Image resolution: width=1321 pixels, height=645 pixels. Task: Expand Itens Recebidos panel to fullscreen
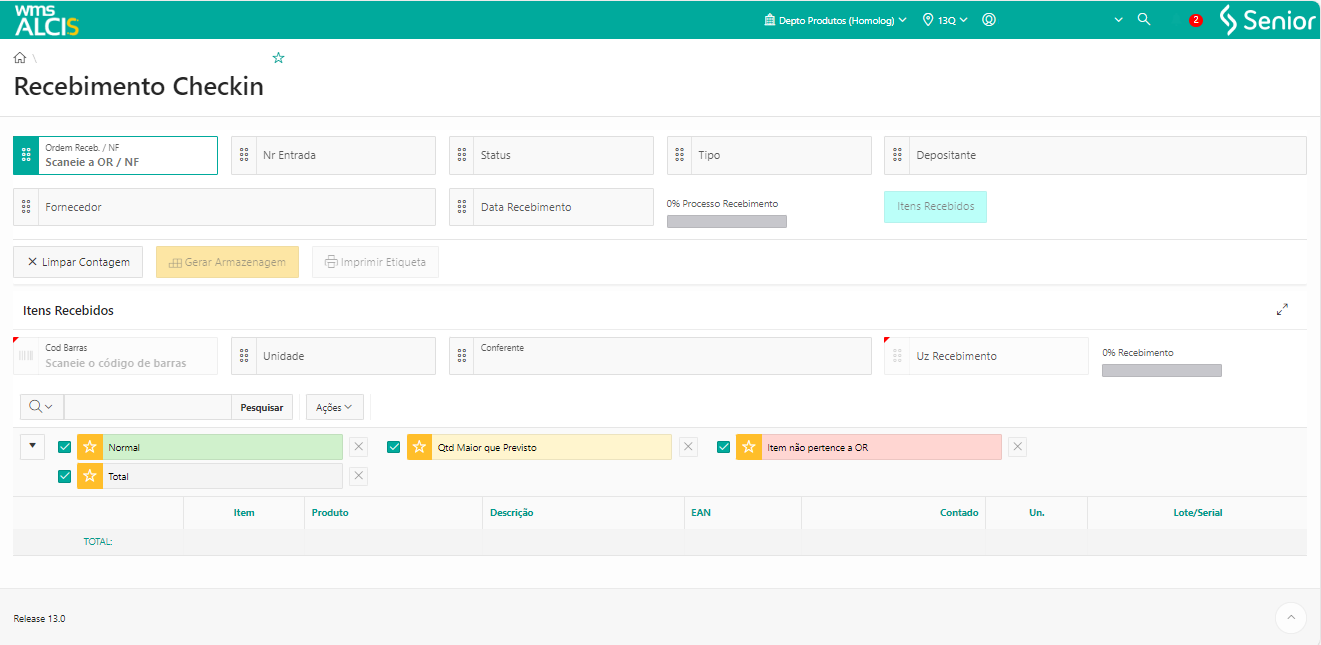pyautogui.click(x=1282, y=310)
